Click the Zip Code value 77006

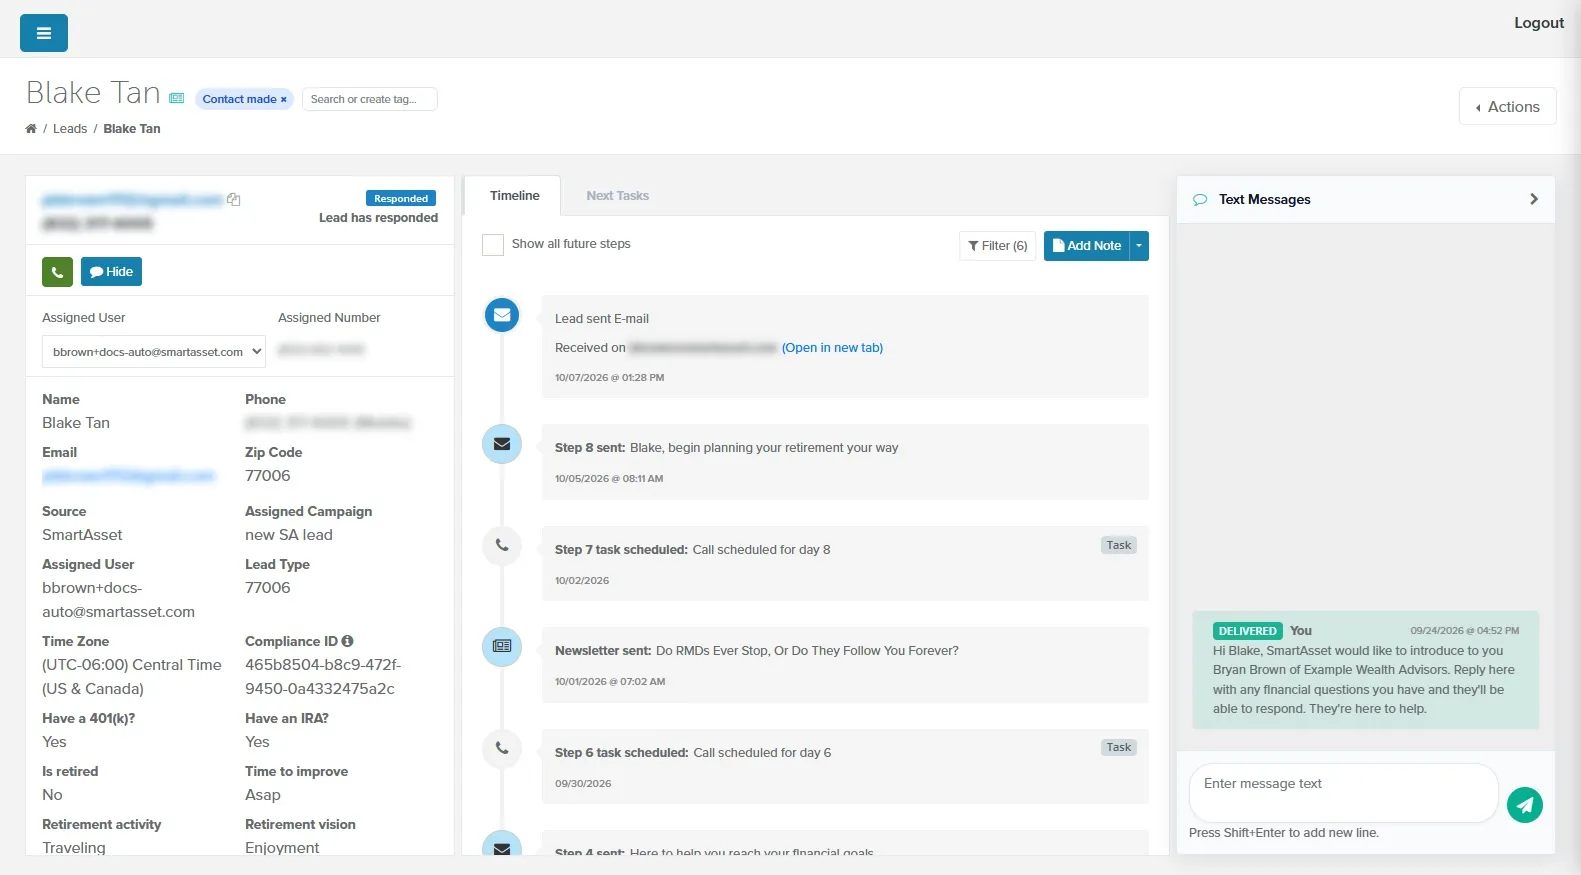268,476
